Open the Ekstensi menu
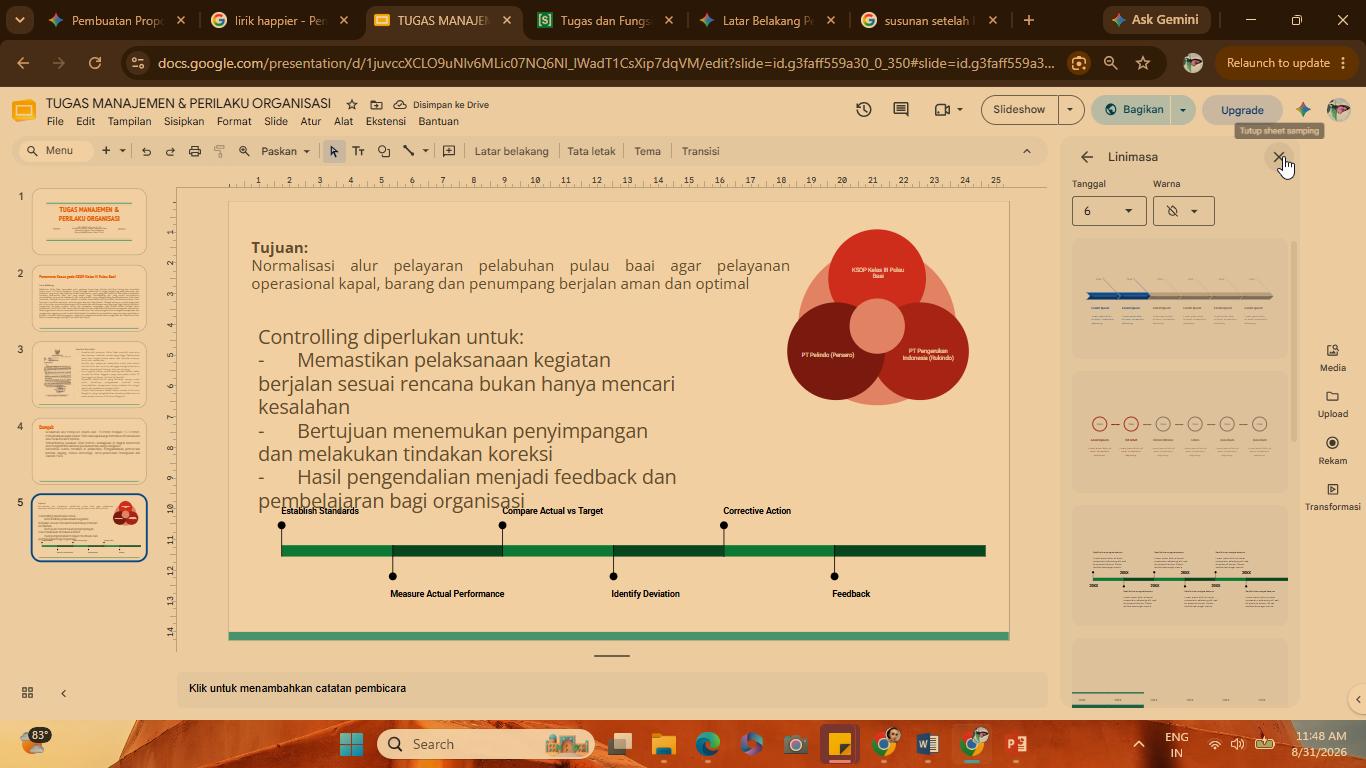Screen dimensions: 1366x768 [385, 121]
